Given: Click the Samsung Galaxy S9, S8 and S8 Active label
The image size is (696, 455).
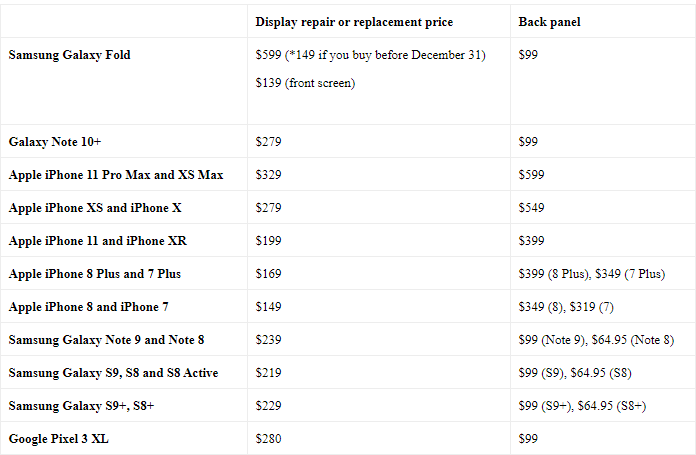Looking at the screenshot, I should coord(113,373).
